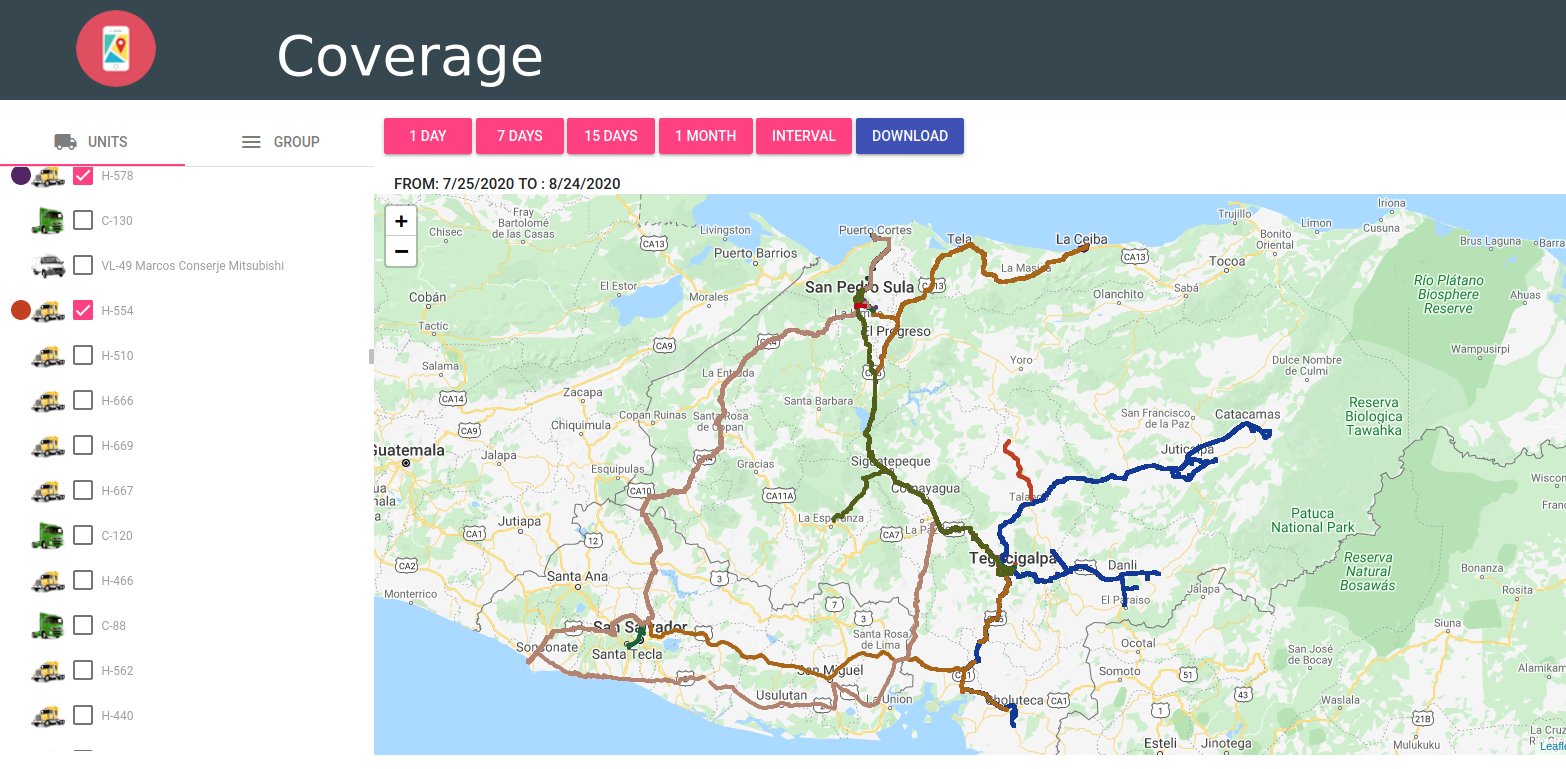Screen dimensions: 1566x769
Task: Click the H-554 yellow truck icon
Action: click(x=48, y=311)
